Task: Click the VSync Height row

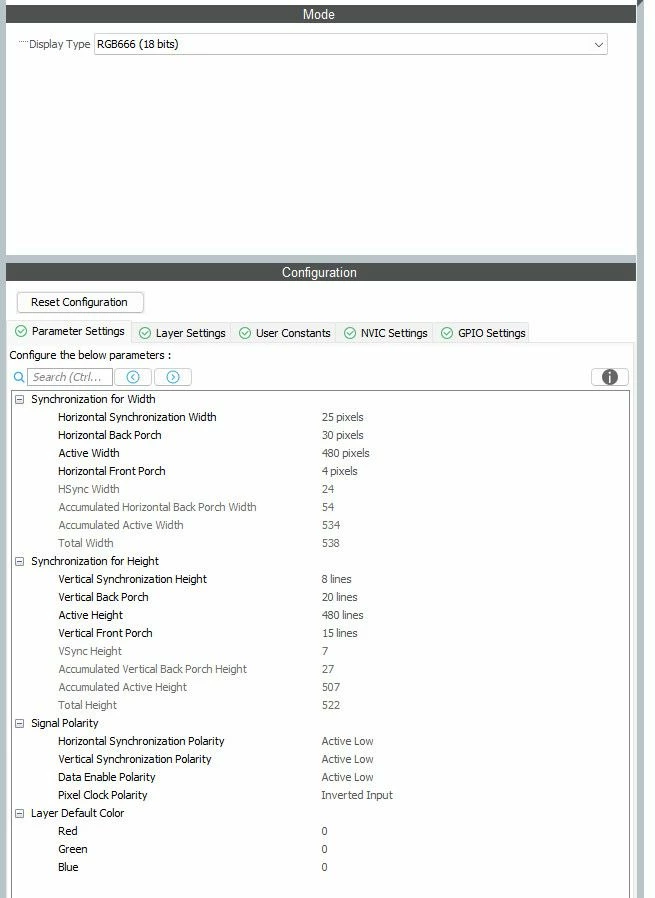Action: click(321, 651)
